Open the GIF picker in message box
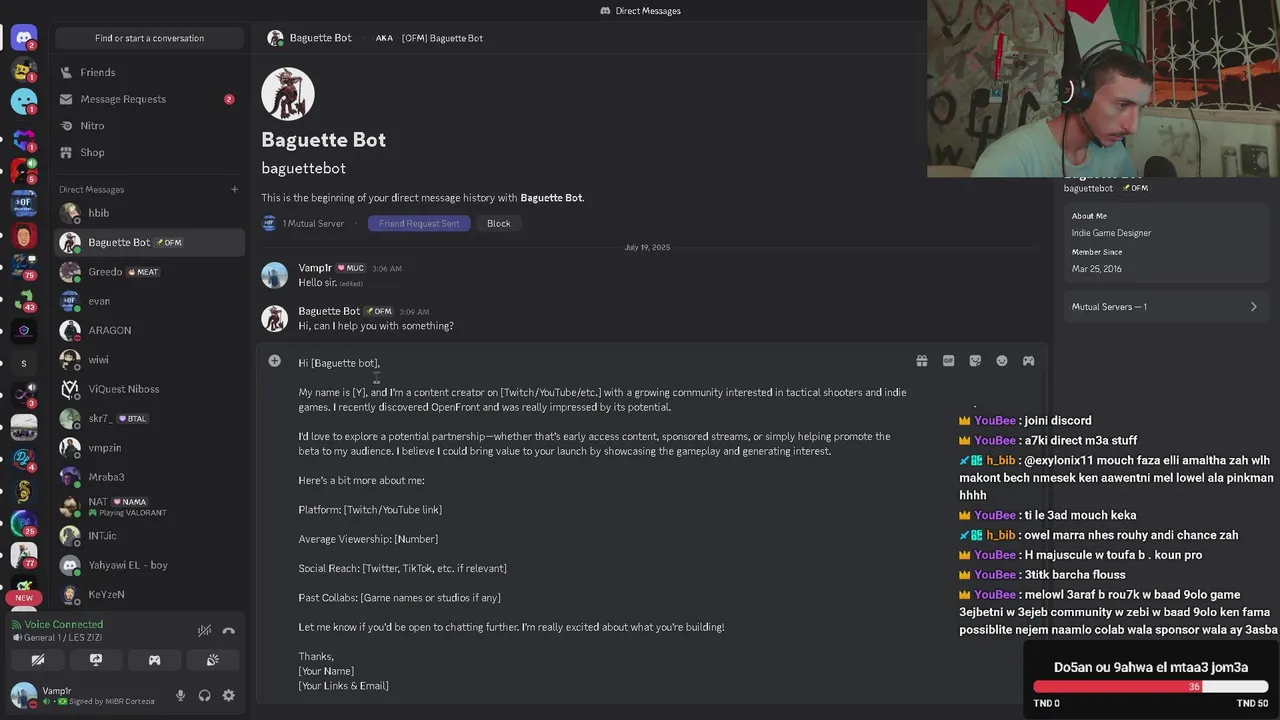This screenshot has height=720, width=1280. click(948, 361)
